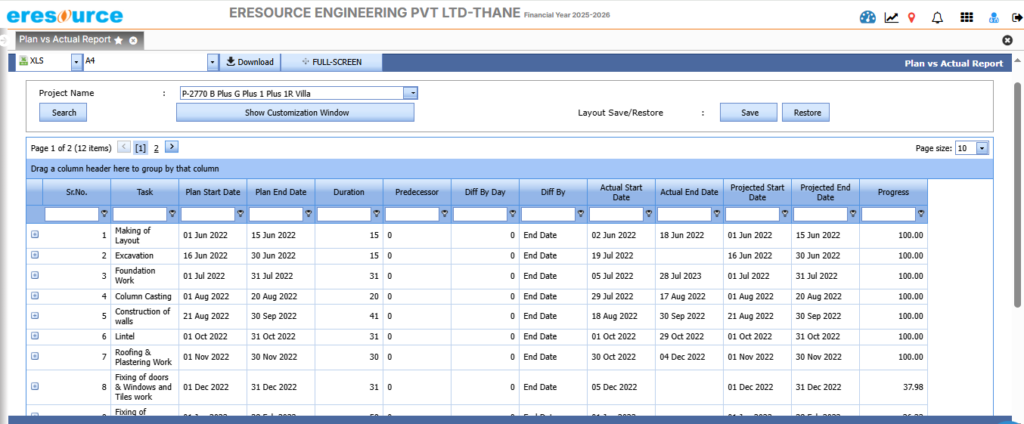The width and height of the screenshot is (1024, 424).
Task: Open the Page size dropdown
Action: point(982,148)
